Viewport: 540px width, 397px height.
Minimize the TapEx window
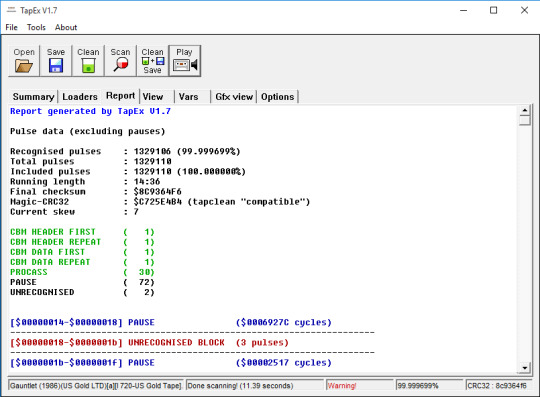pyautogui.click(x=464, y=10)
